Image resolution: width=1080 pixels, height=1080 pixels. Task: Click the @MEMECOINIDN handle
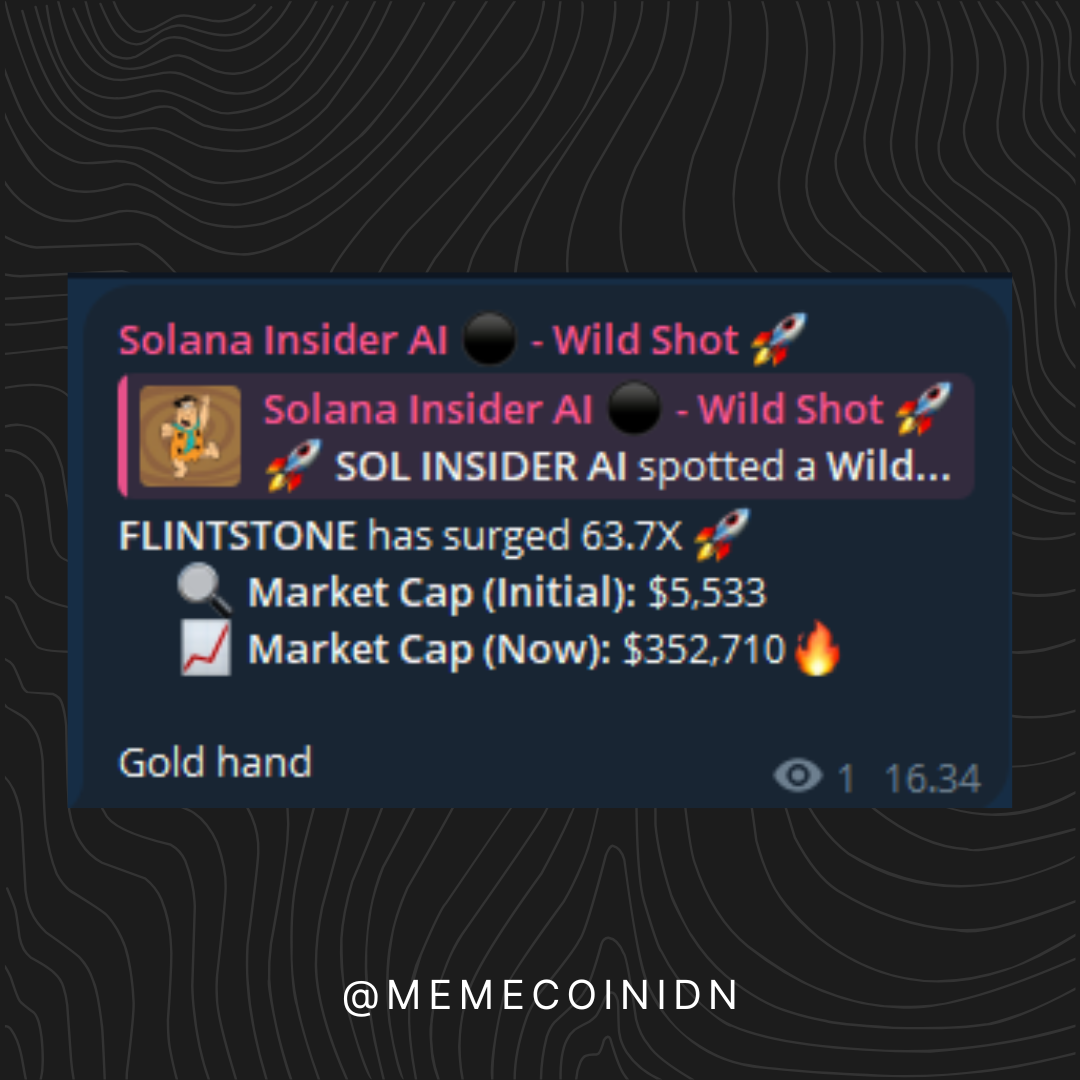pyautogui.click(x=541, y=996)
